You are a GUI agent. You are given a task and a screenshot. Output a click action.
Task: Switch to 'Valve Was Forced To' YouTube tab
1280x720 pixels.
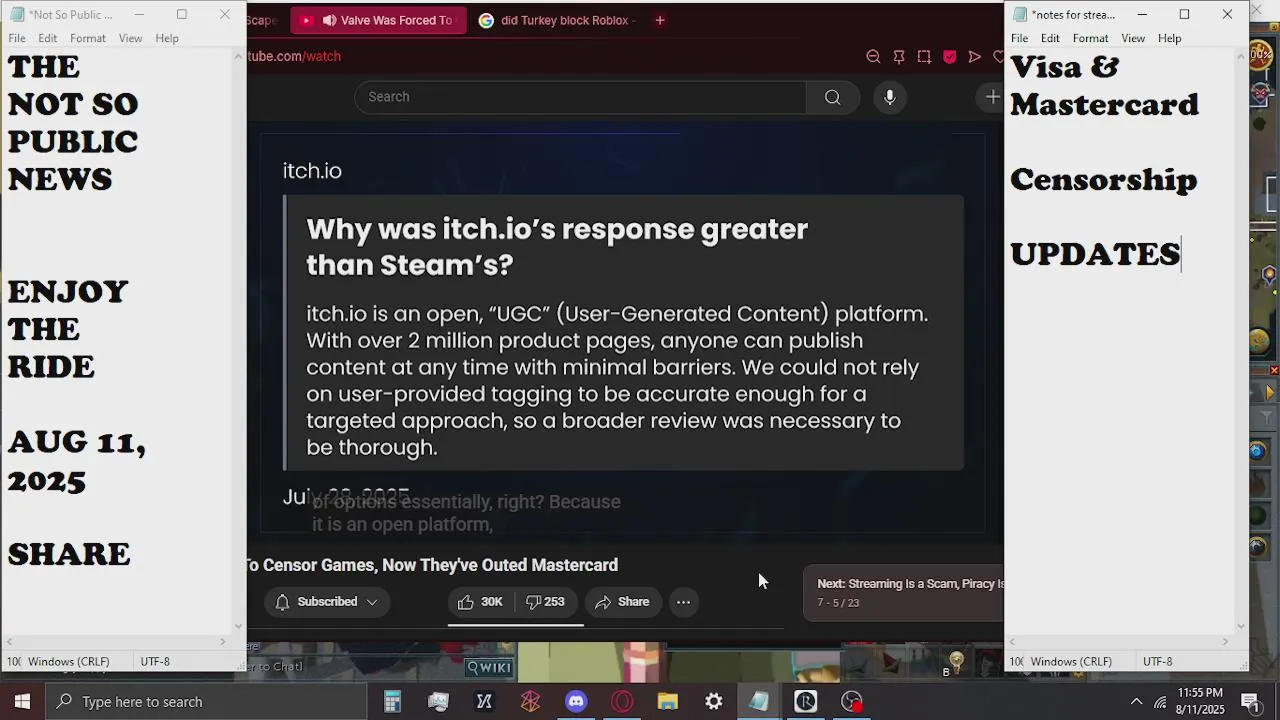(x=378, y=20)
